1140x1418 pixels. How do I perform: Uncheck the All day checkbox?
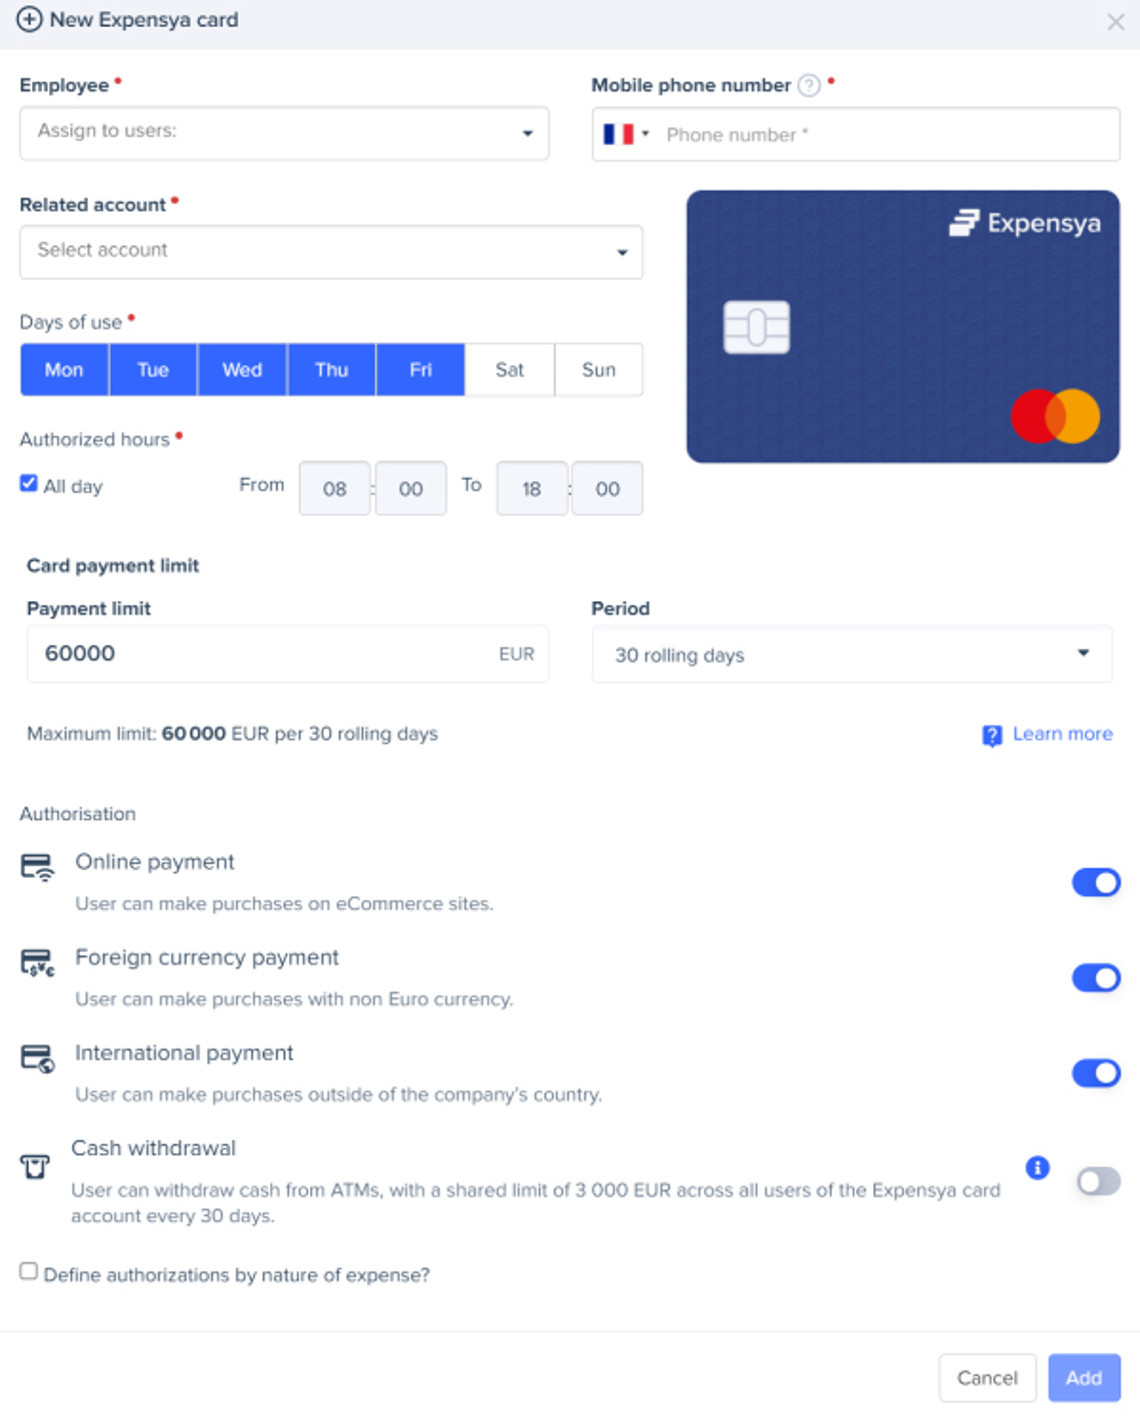[29, 484]
